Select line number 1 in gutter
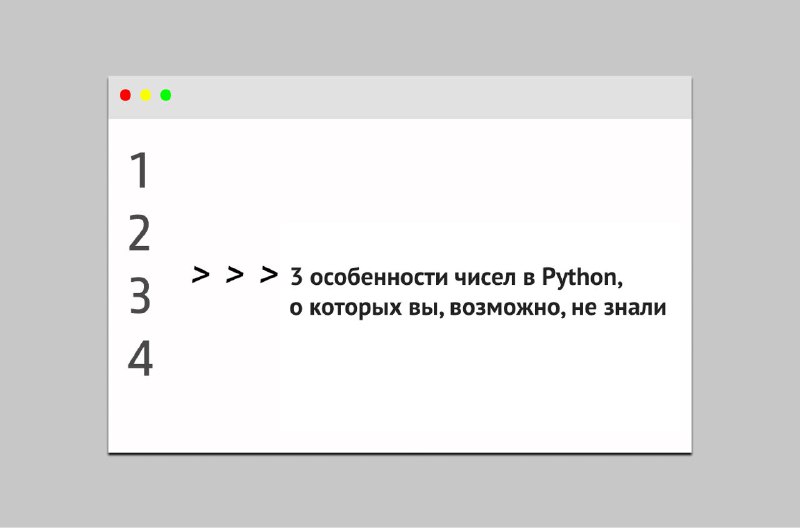The width and height of the screenshot is (800, 528). [x=139, y=170]
